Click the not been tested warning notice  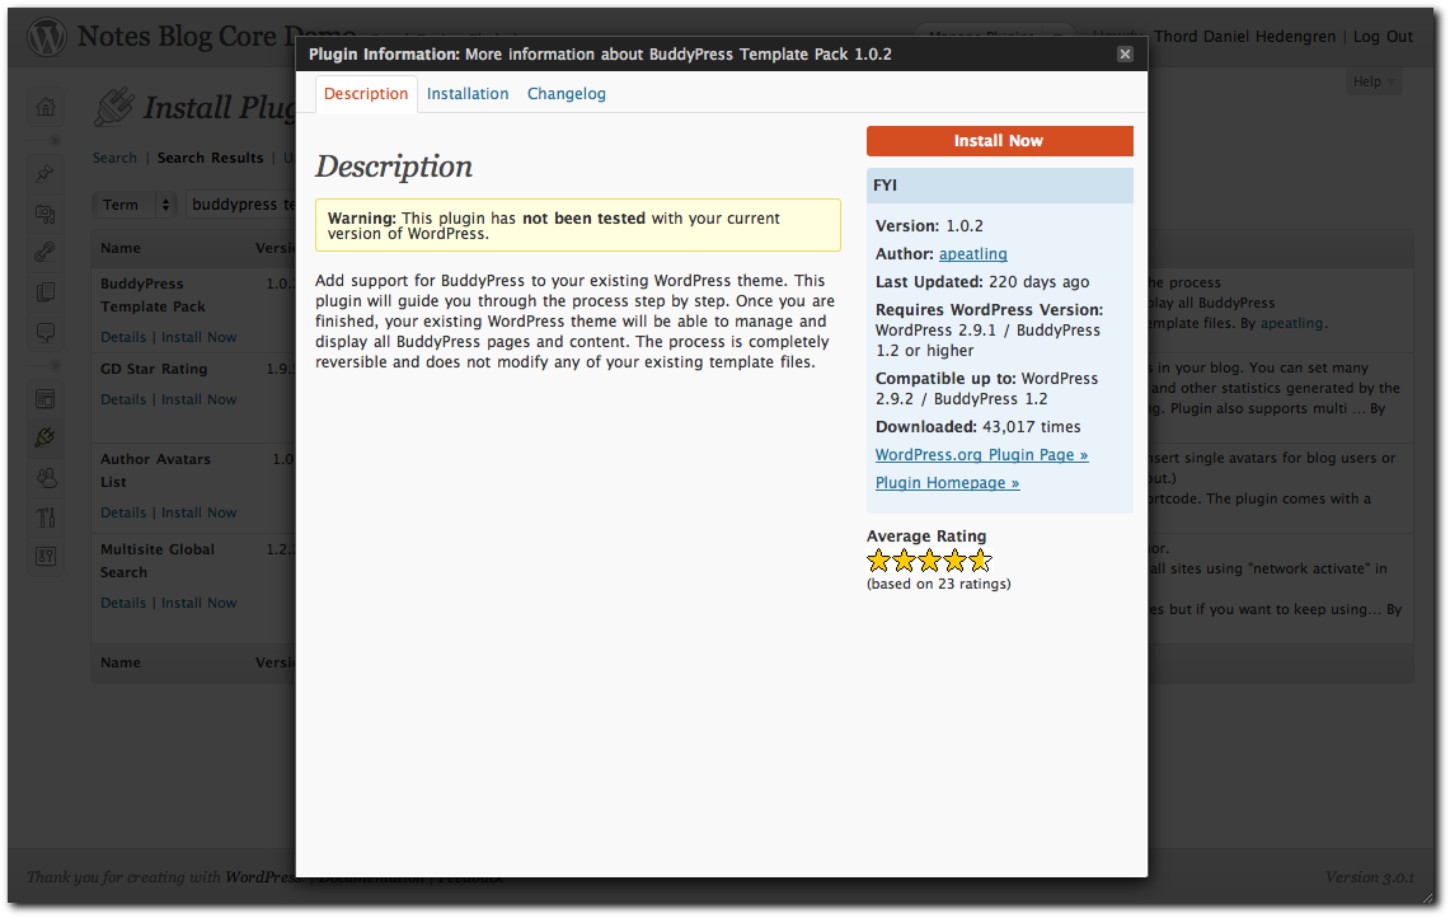coord(578,225)
